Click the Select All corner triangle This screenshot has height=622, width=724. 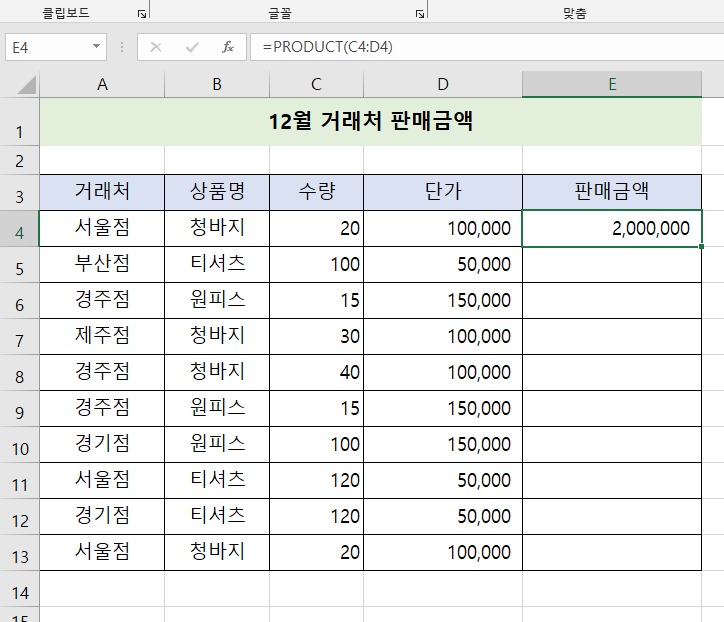click(27, 85)
